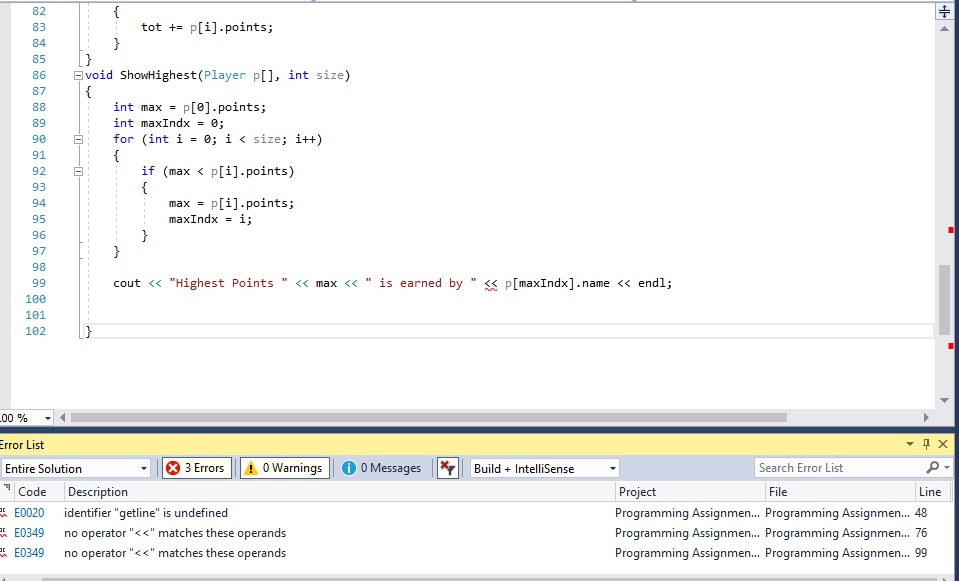Click the yellow warning triangle icon
This screenshot has height=581, width=959.
point(251,468)
